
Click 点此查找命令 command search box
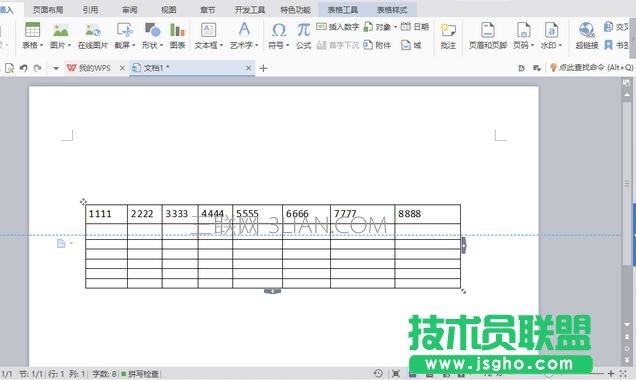(x=592, y=68)
